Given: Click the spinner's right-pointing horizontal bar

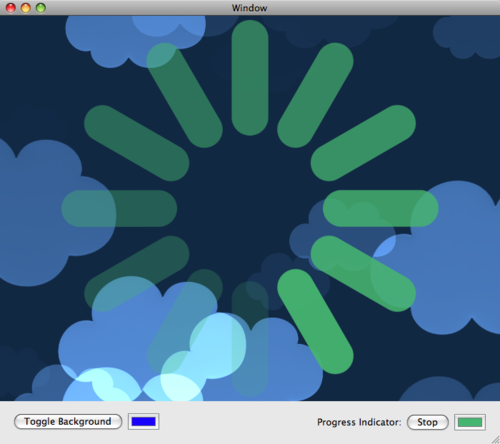Looking at the screenshot, I should (x=381, y=209).
